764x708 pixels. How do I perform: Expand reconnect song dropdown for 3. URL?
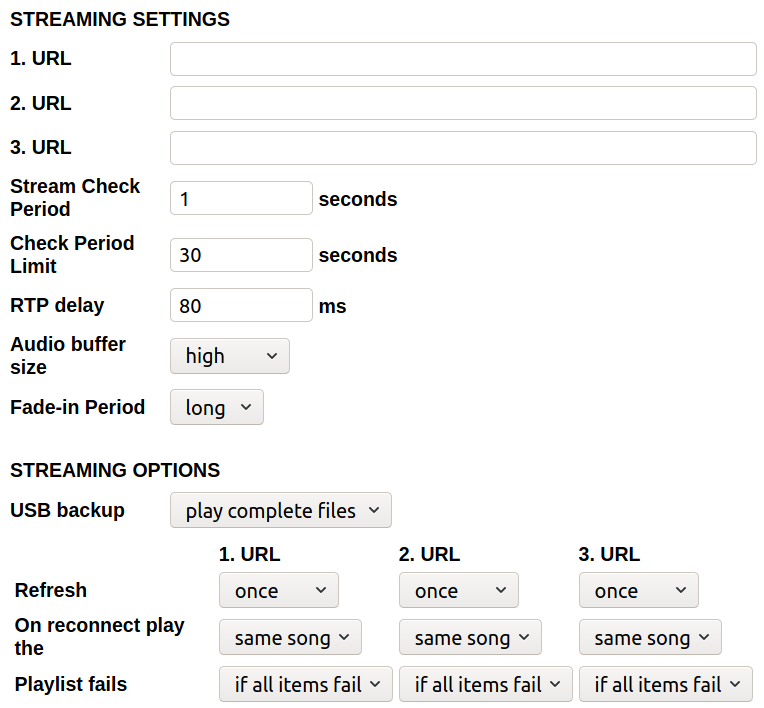click(650, 637)
